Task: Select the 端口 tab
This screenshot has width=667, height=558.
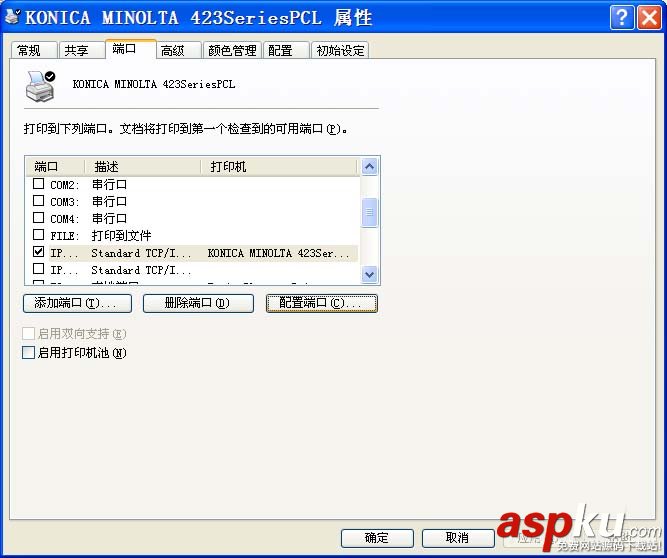Action: (x=131, y=49)
